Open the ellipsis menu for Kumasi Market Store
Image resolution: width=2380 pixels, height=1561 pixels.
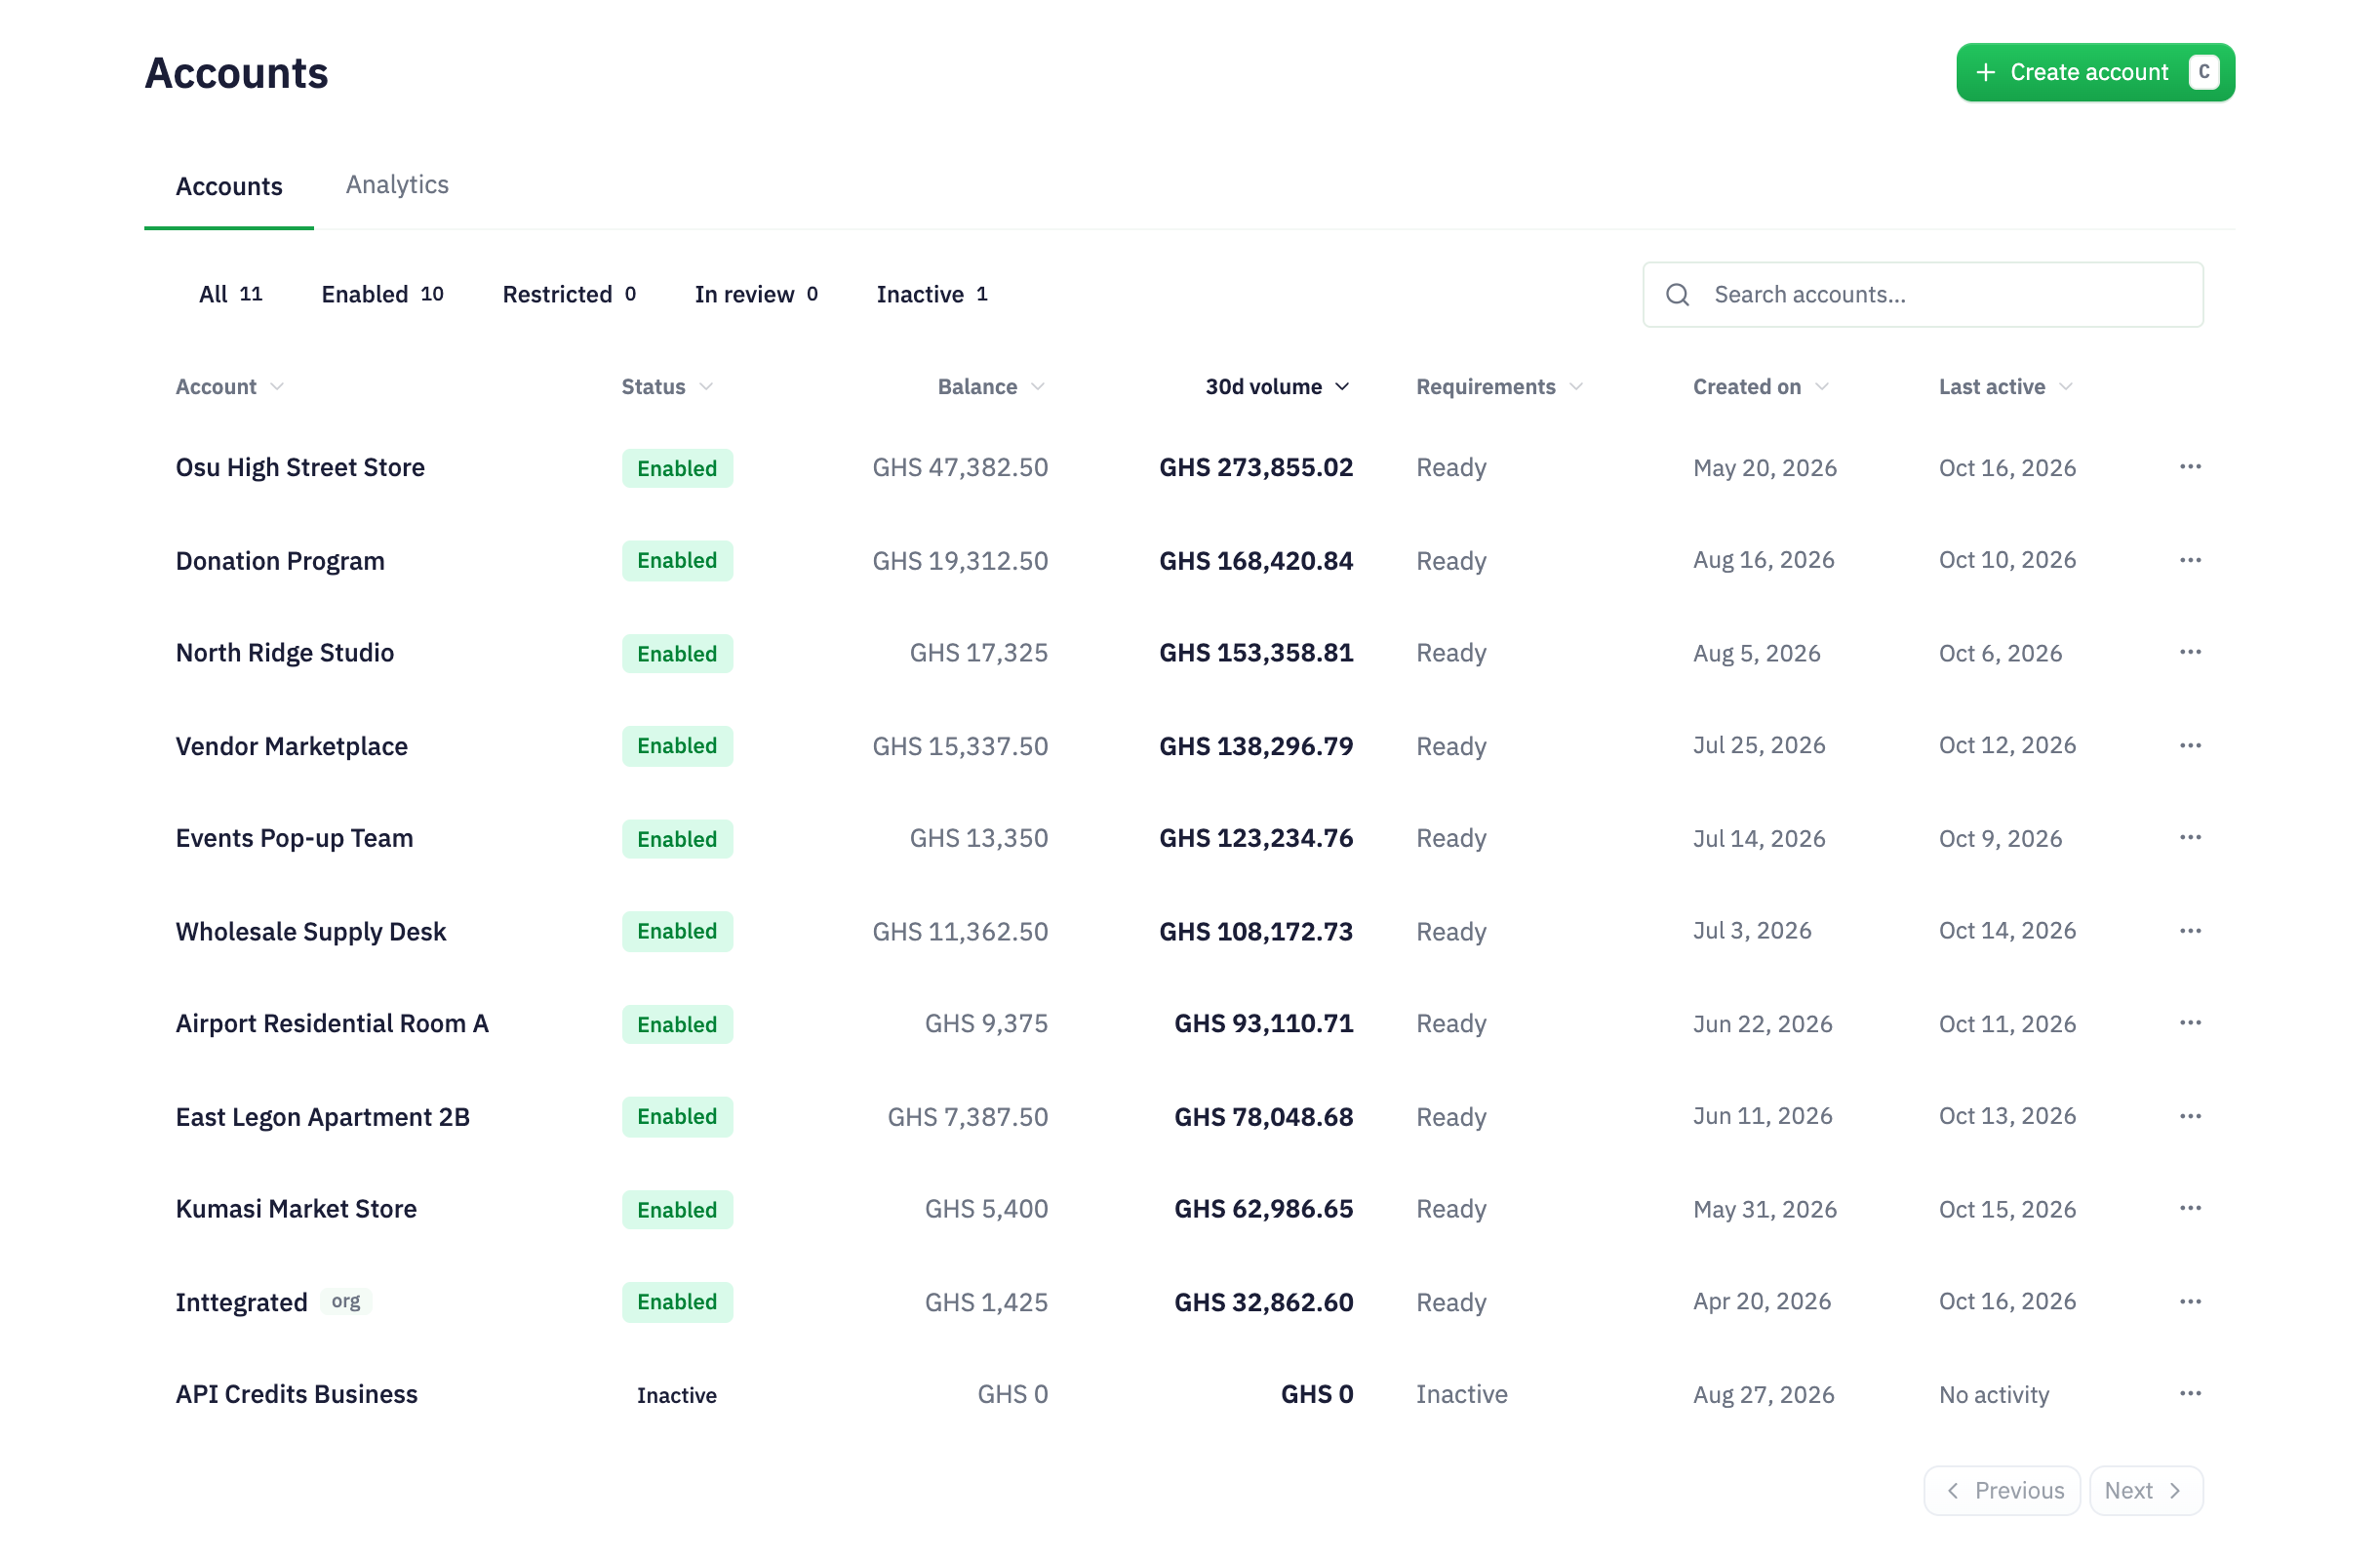coord(2190,1207)
